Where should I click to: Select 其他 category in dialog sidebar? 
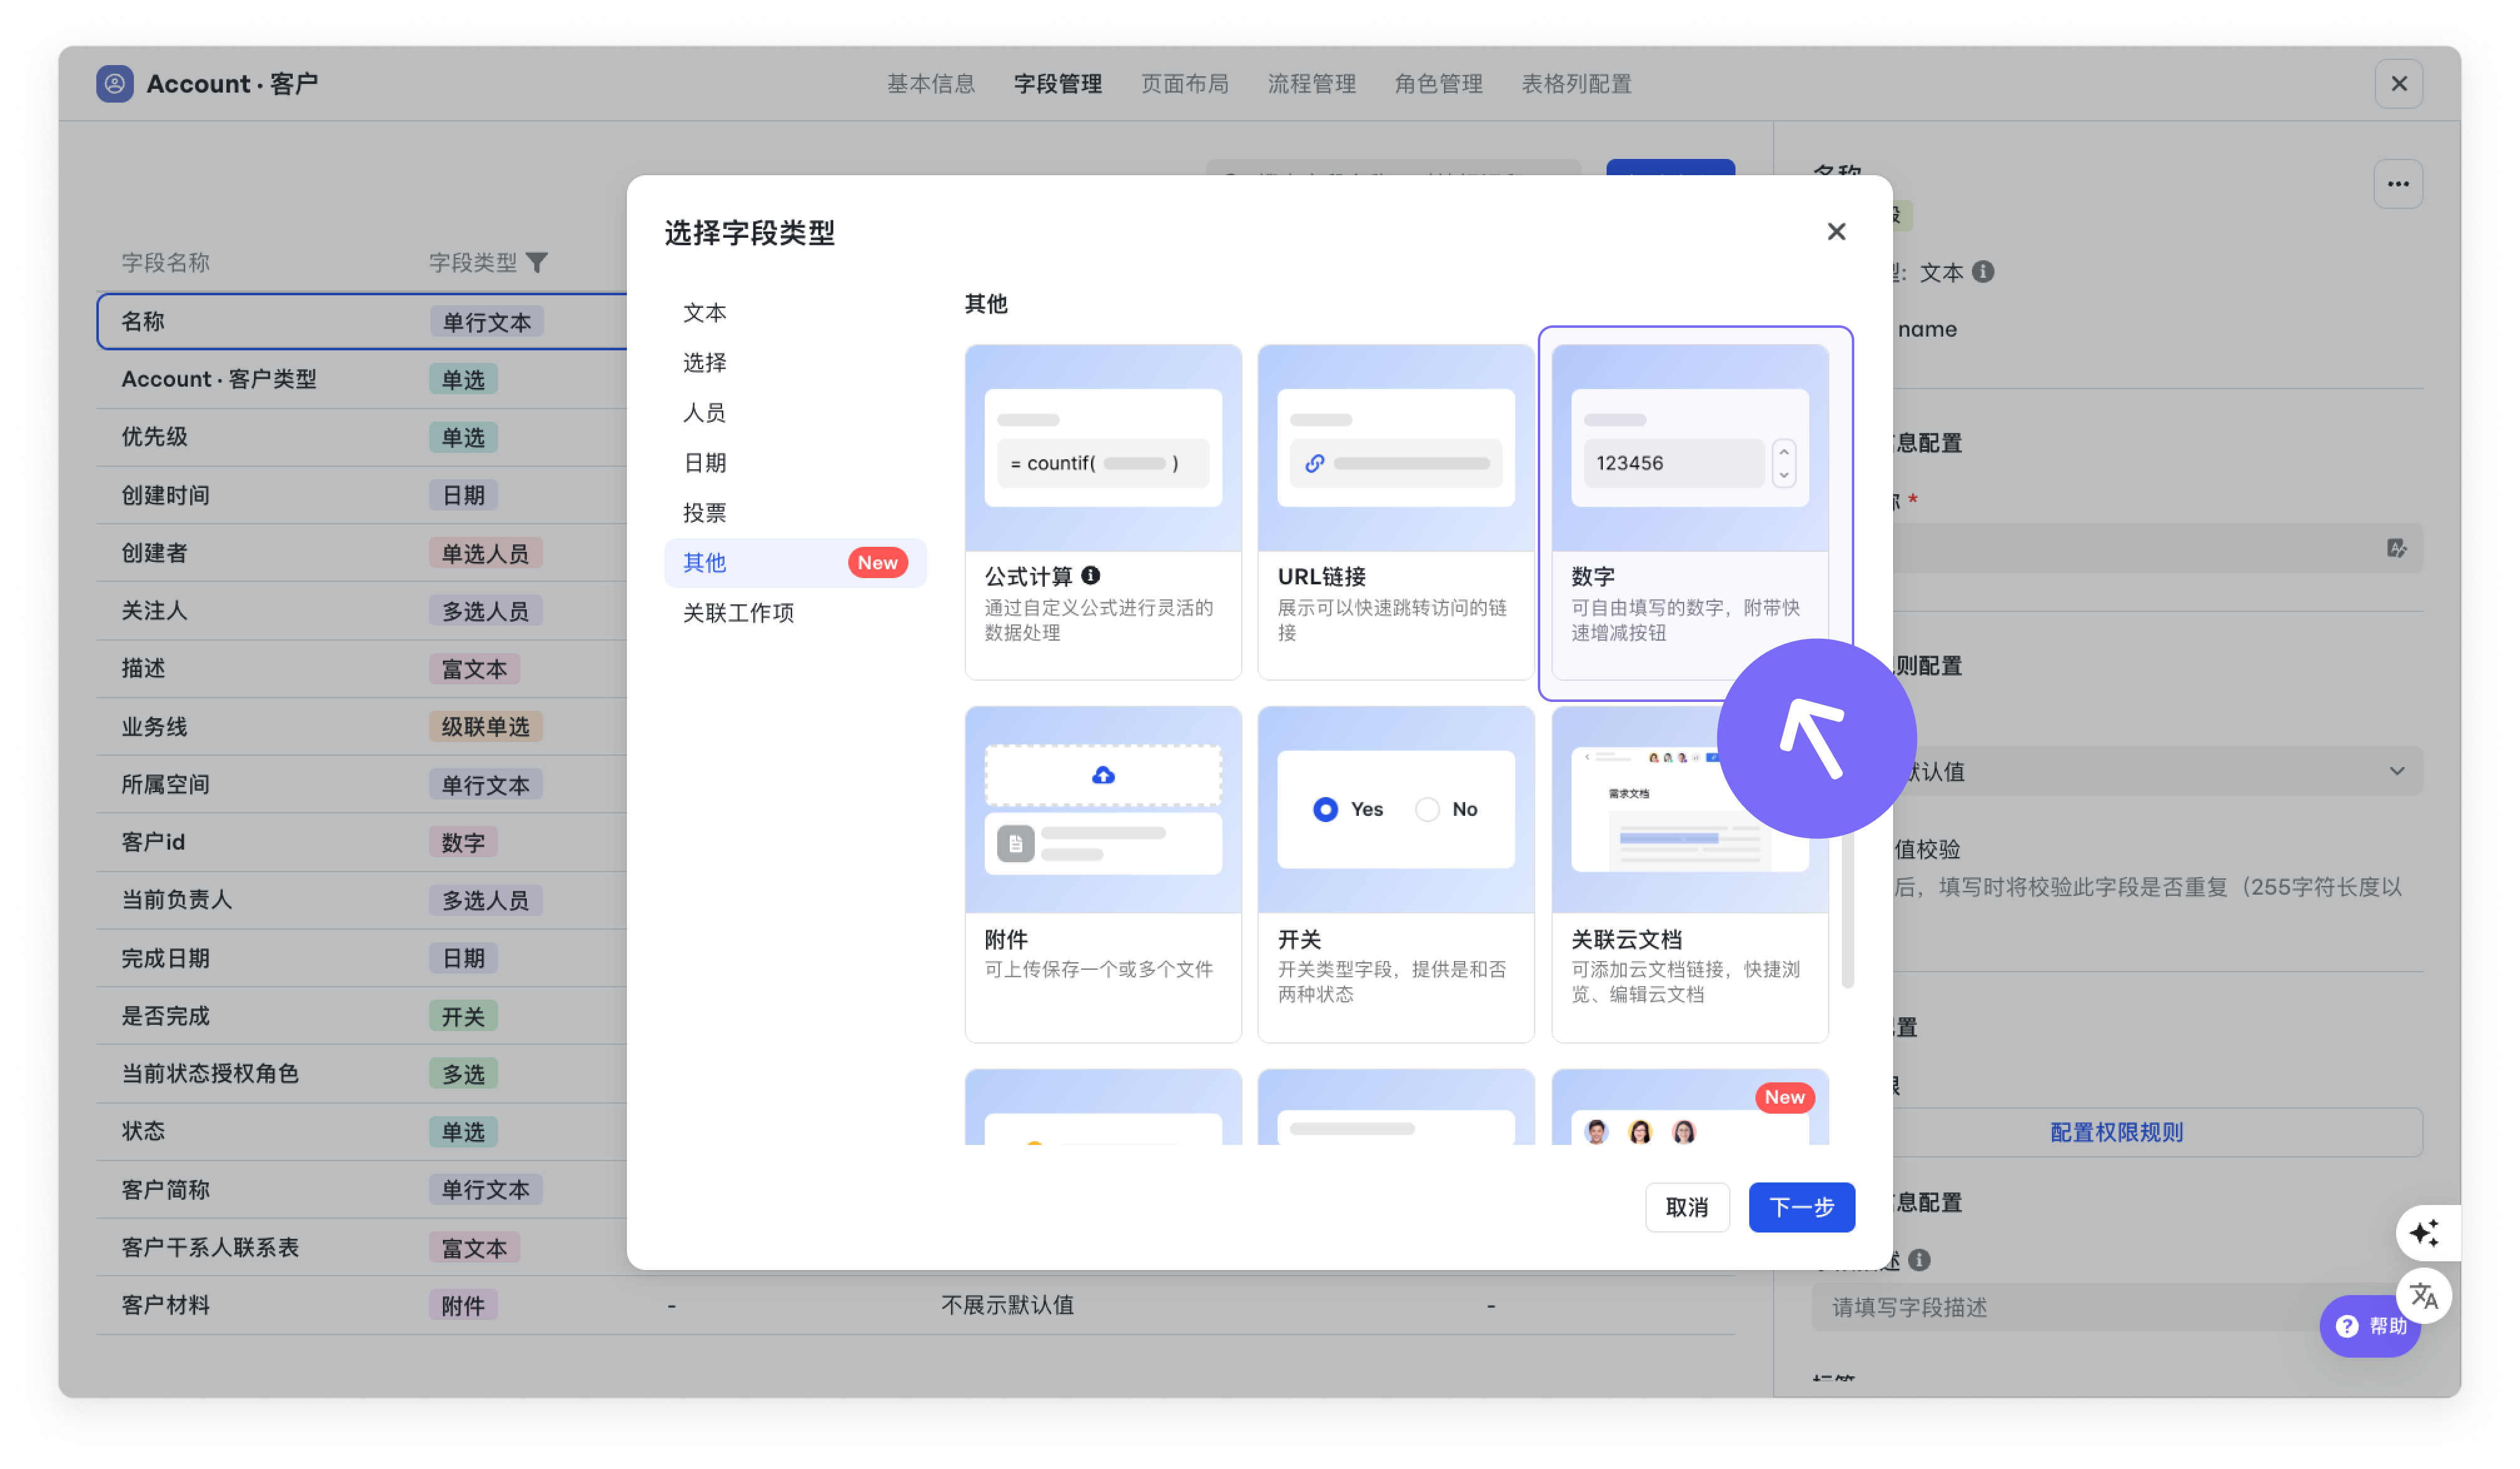point(795,563)
